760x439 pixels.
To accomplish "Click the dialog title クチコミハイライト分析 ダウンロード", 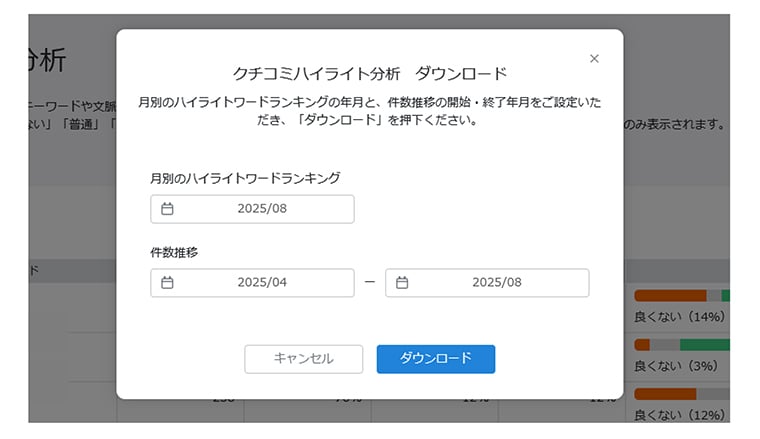I will pyautogui.click(x=369, y=74).
